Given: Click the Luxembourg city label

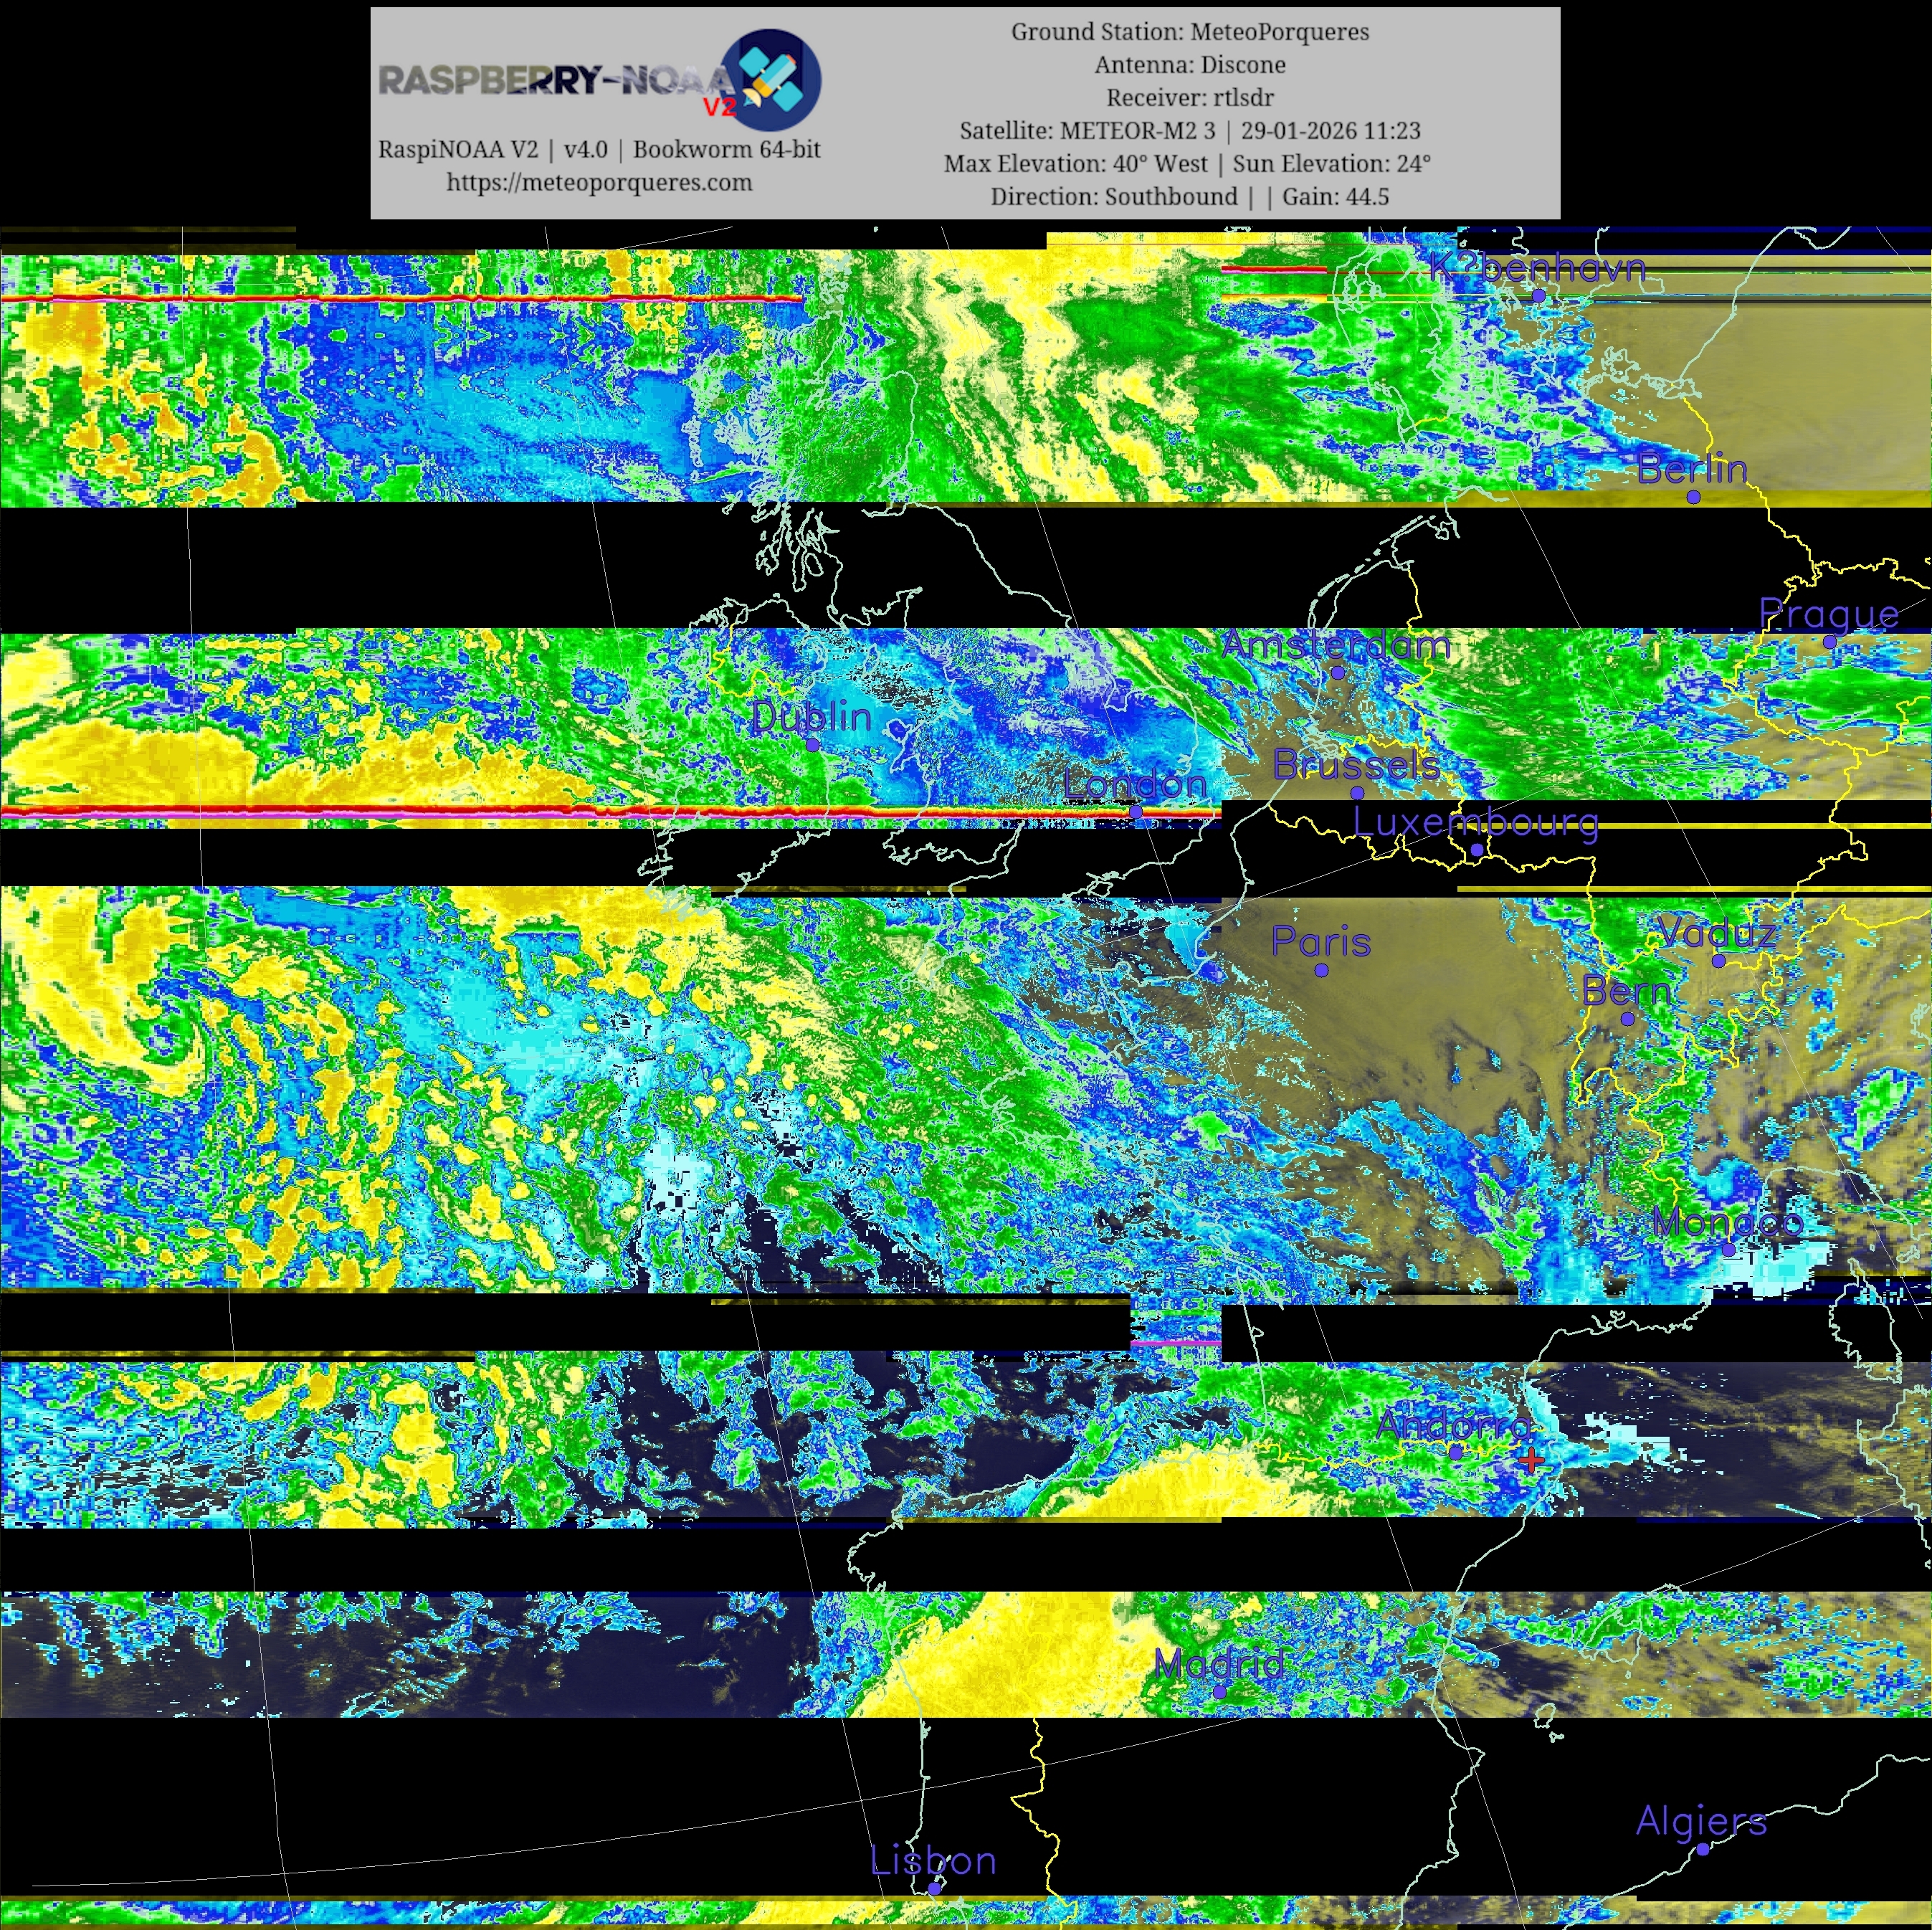Looking at the screenshot, I should point(1476,822).
